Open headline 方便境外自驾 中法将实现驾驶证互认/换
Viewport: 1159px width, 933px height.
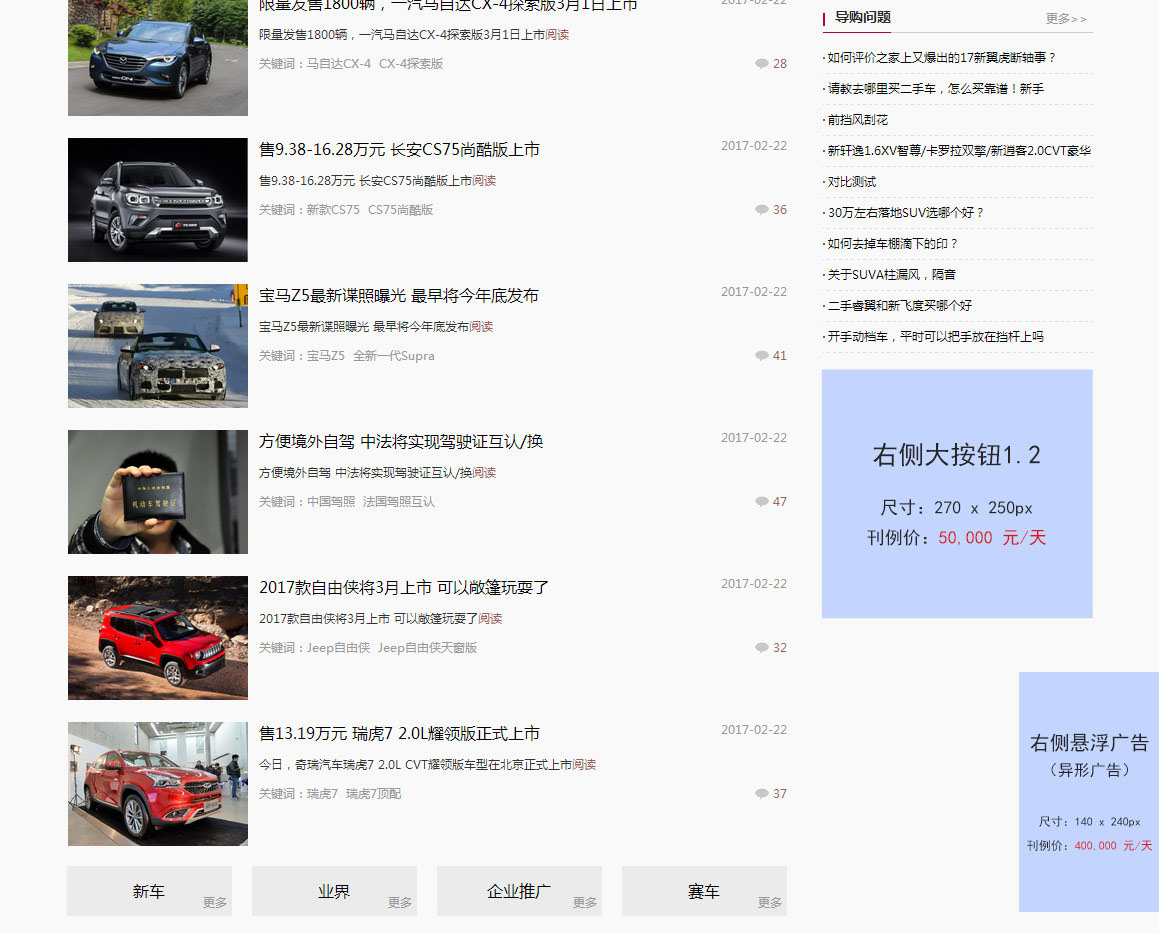click(x=401, y=441)
